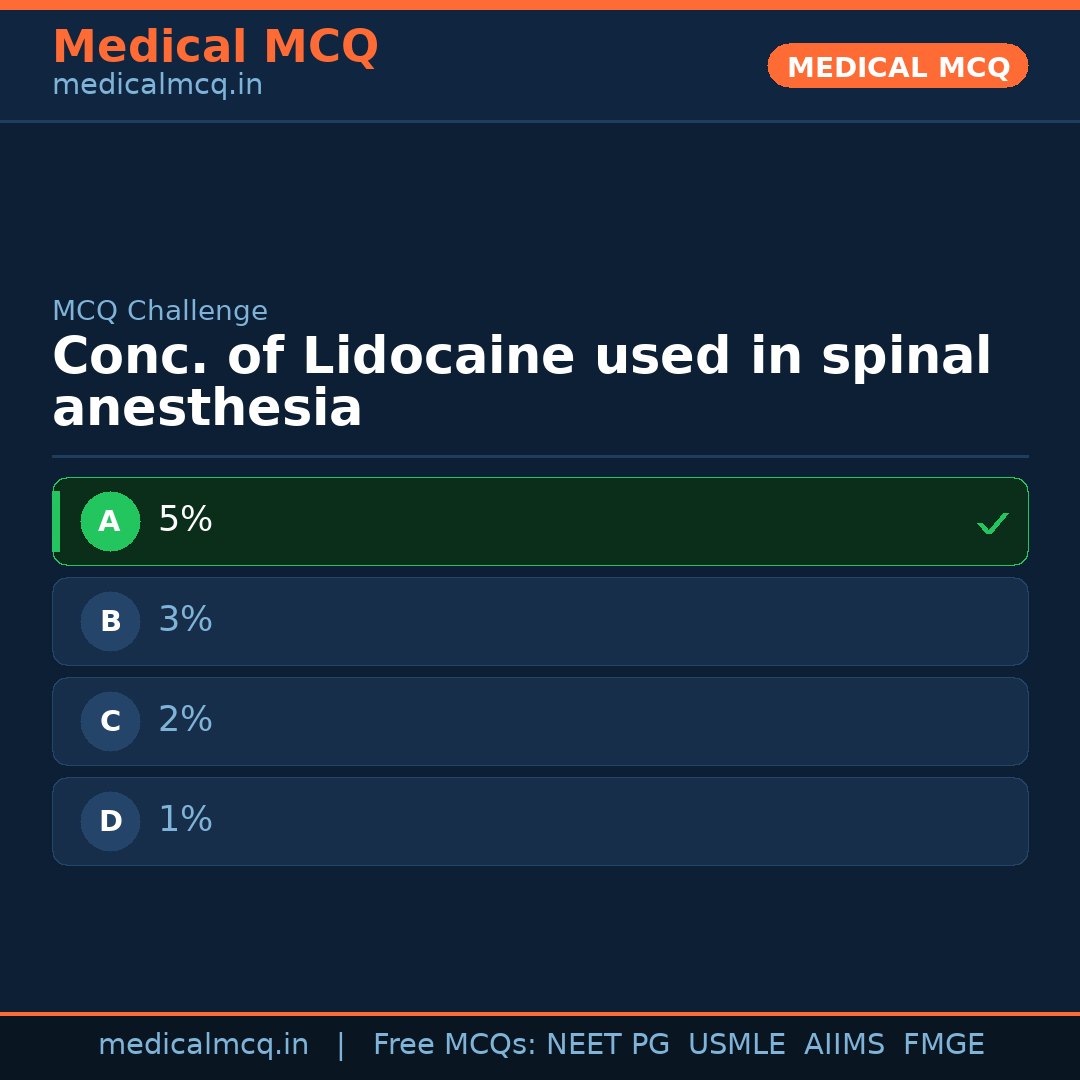This screenshot has width=1080, height=1080.
Task: Open the footer medicalmcq.in link
Action: click(x=203, y=1045)
